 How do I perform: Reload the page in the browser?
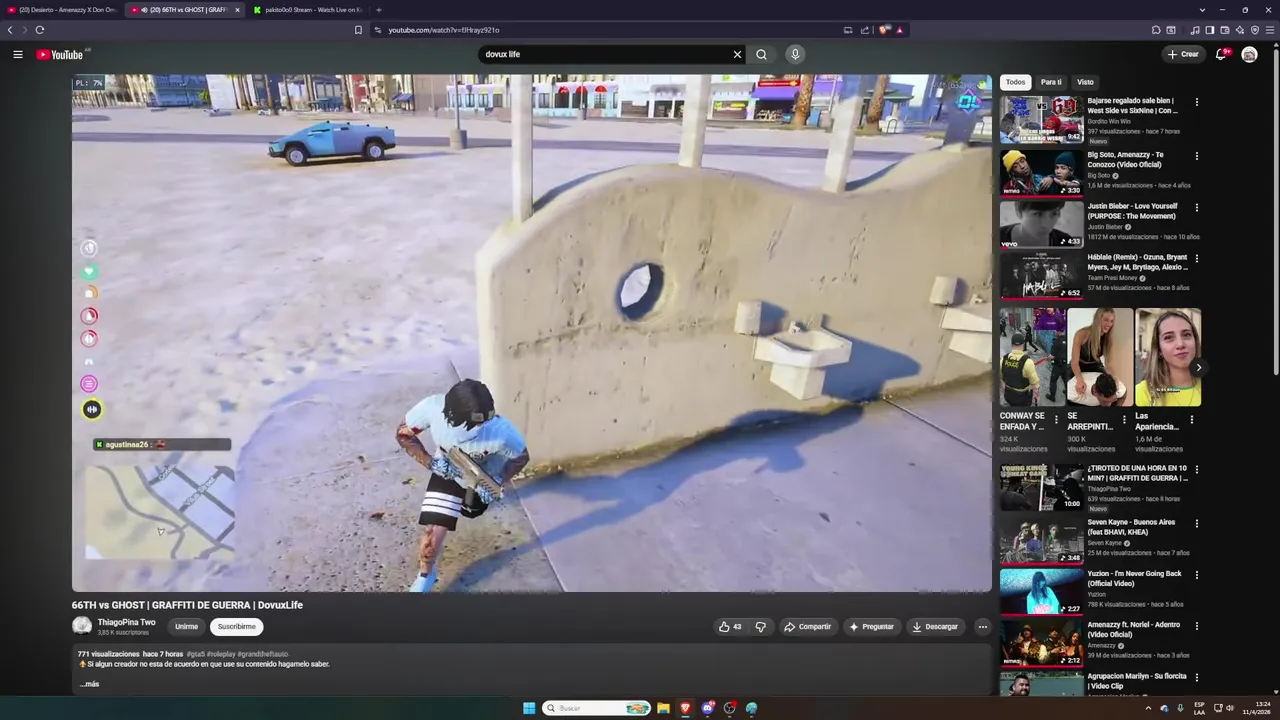40,30
